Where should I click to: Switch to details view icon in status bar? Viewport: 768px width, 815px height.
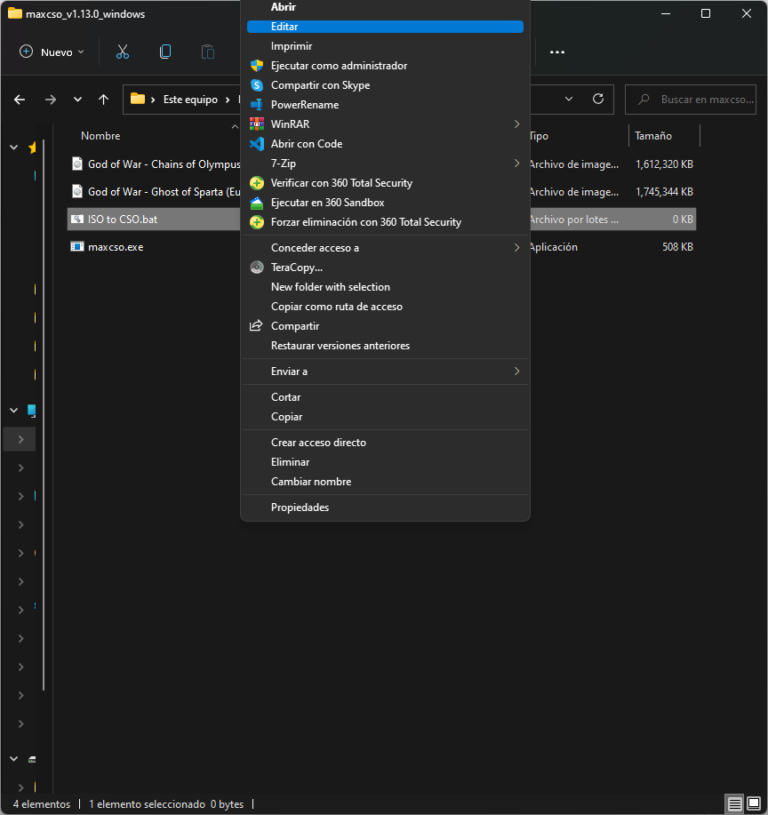click(734, 804)
